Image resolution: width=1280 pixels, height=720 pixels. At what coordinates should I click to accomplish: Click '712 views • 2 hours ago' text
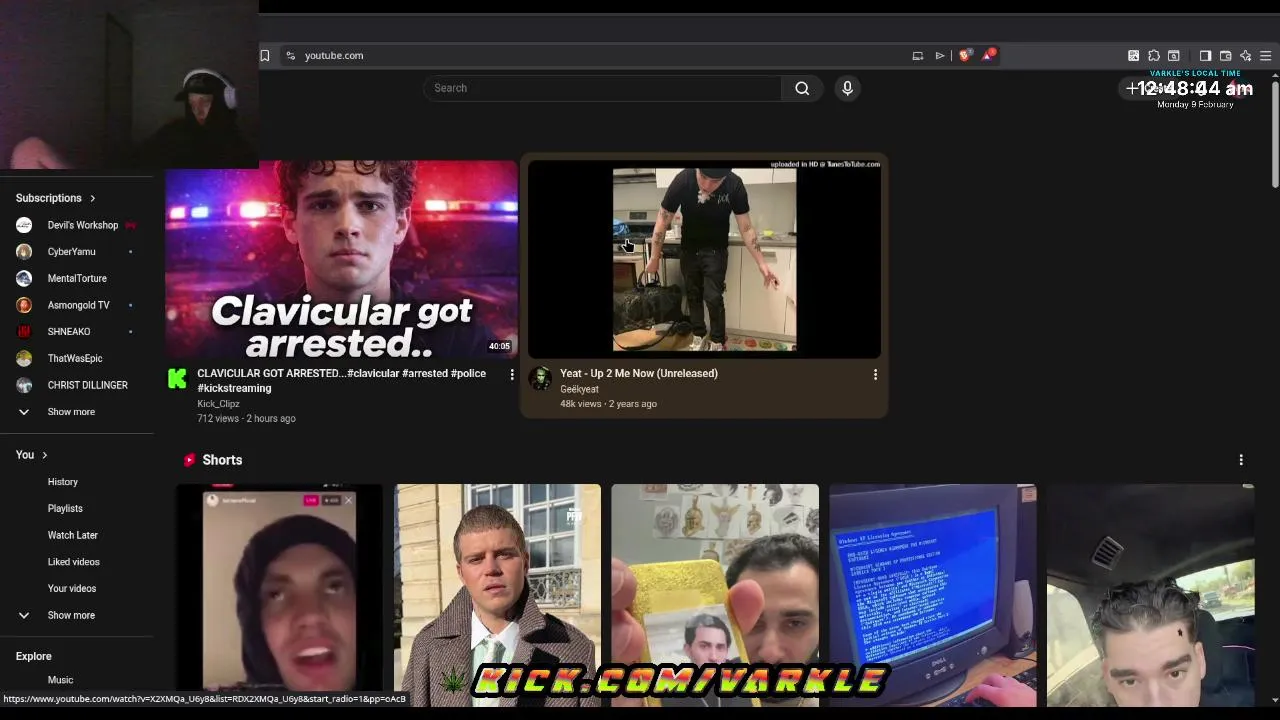click(x=246, y=419)
